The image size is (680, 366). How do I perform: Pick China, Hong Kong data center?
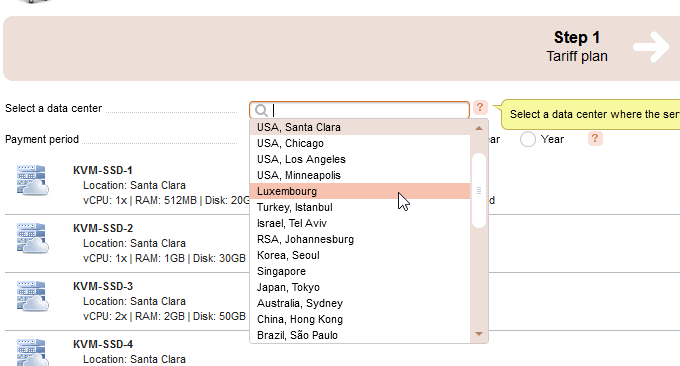point(360,320)
